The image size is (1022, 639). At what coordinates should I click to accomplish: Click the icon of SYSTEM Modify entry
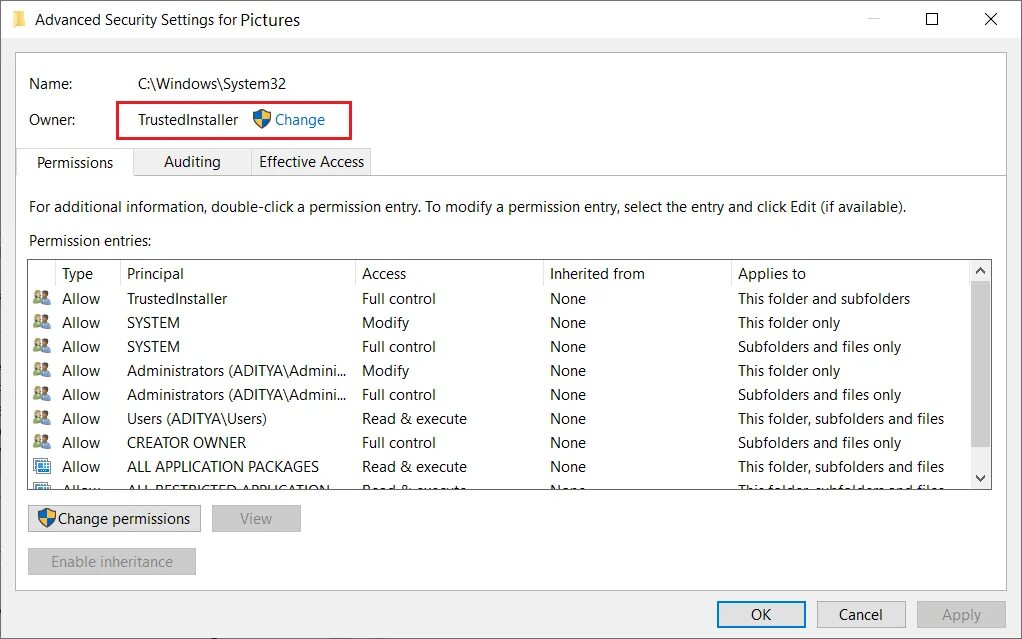[42, 322]
